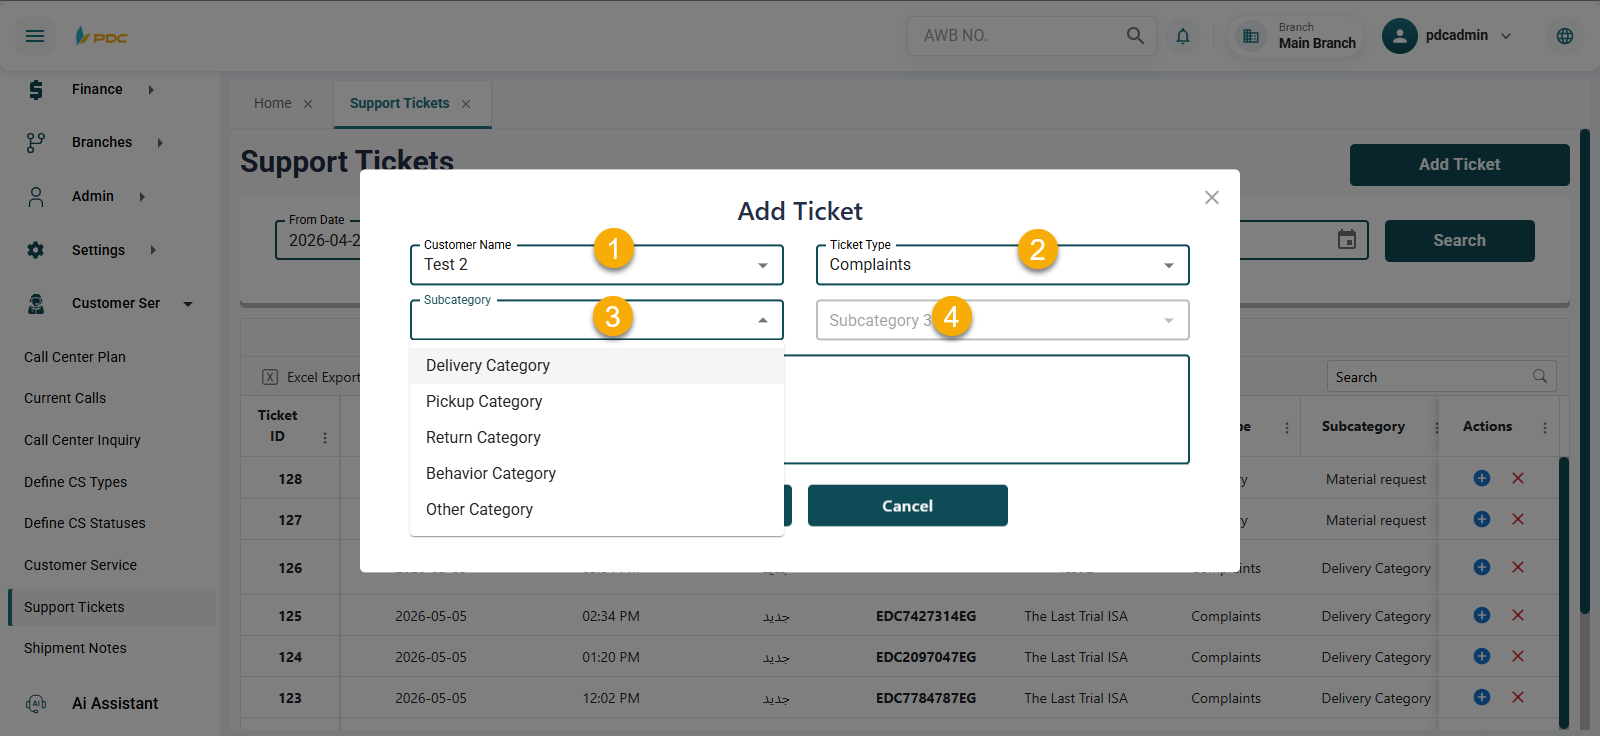
Task: Delete ticket 127 with the red X
Action: pos(1518,519)
